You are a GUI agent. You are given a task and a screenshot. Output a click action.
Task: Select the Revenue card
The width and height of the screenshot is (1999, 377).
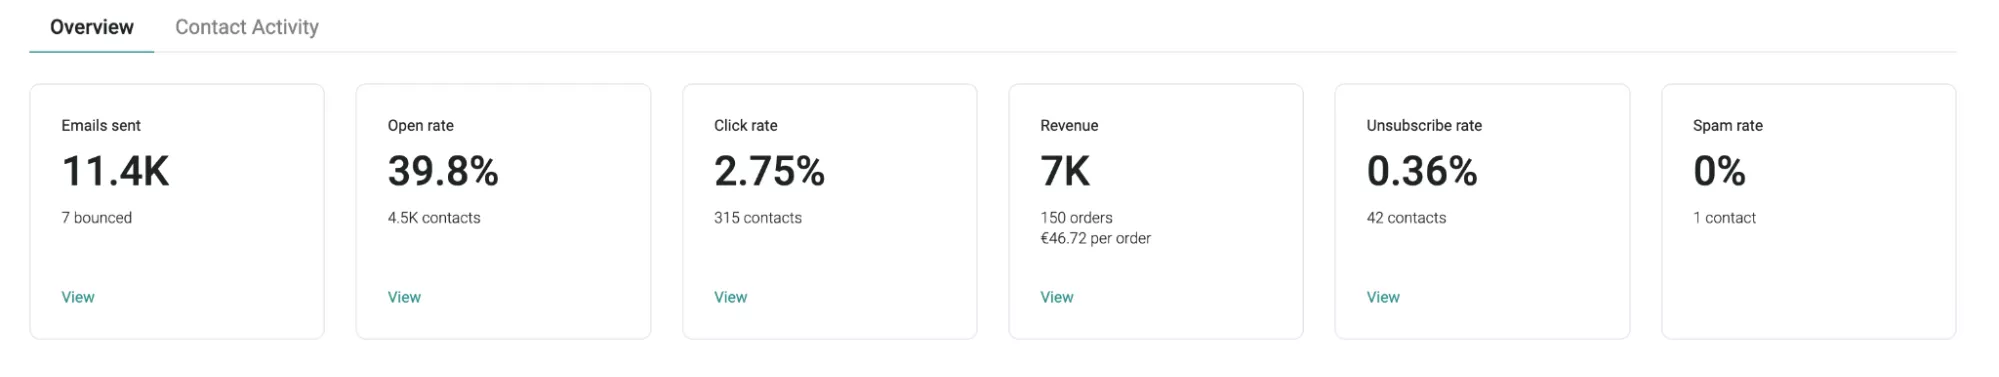[x=1156, y=211]
